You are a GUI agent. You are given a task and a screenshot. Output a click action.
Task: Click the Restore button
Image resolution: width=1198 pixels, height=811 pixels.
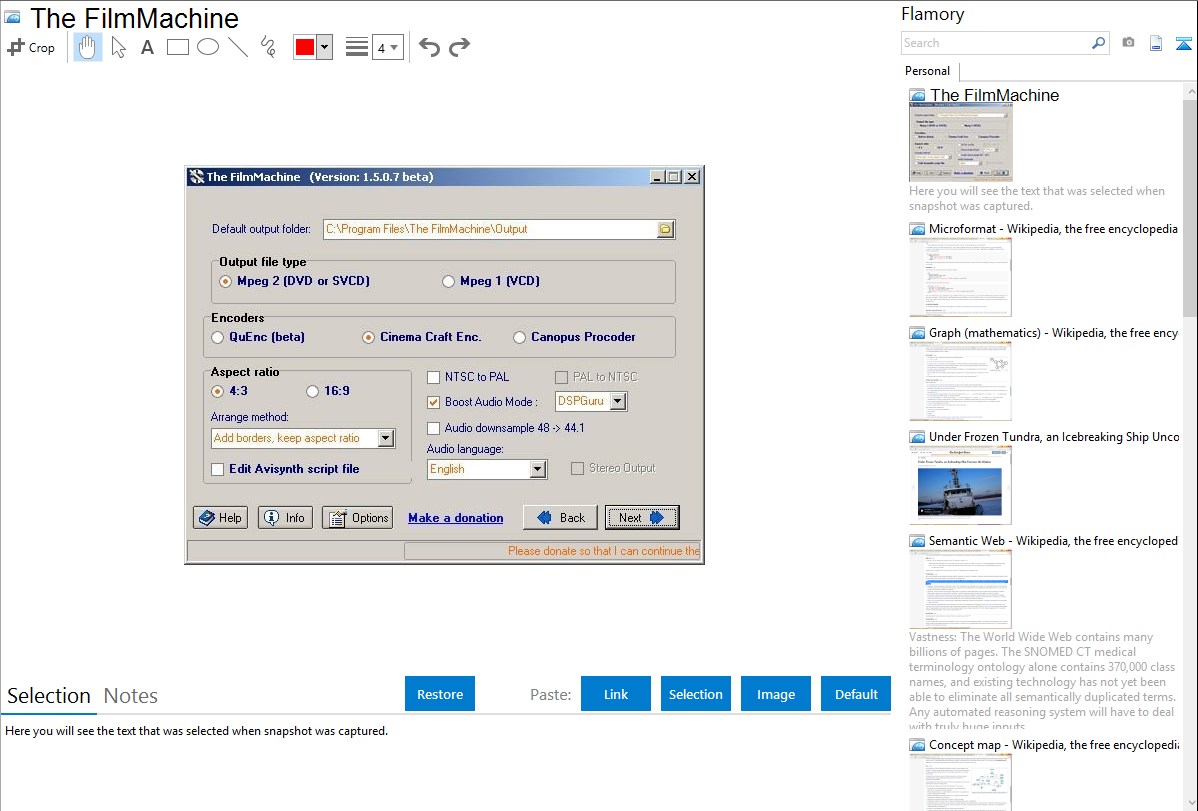point(440,694)
